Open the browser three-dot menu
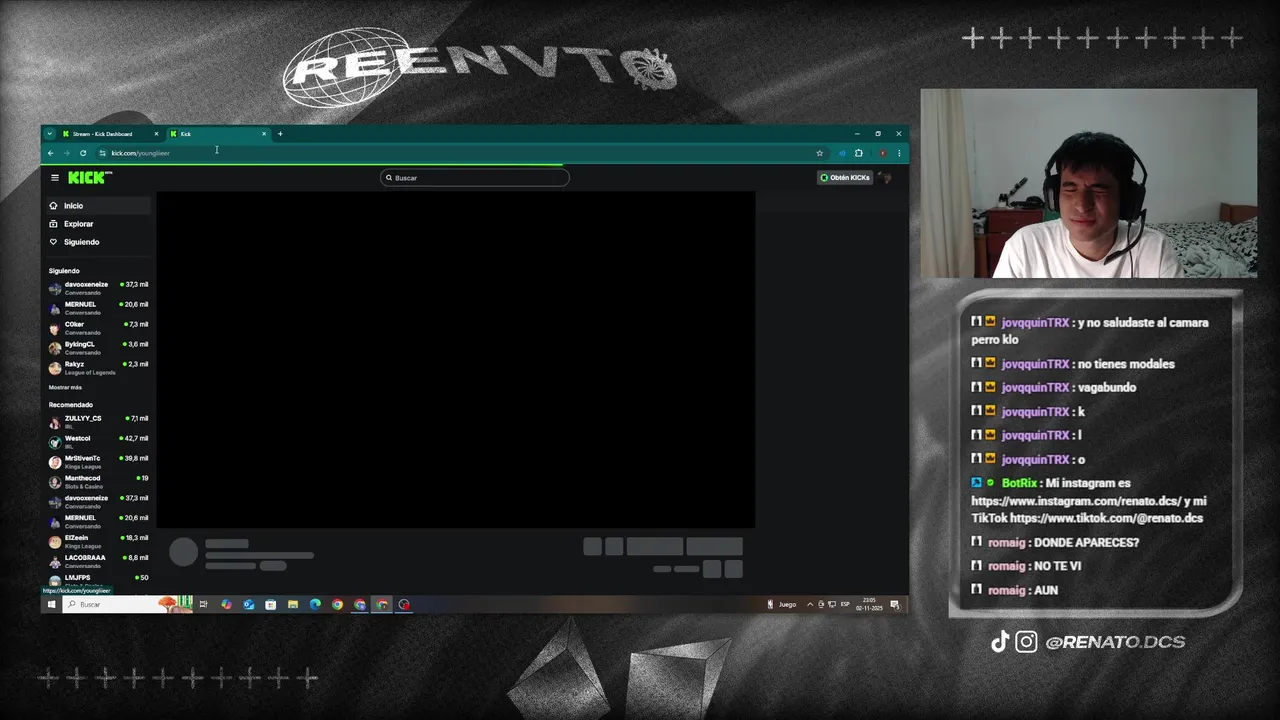Screen dimensions: 1280x720 [899, 153]
